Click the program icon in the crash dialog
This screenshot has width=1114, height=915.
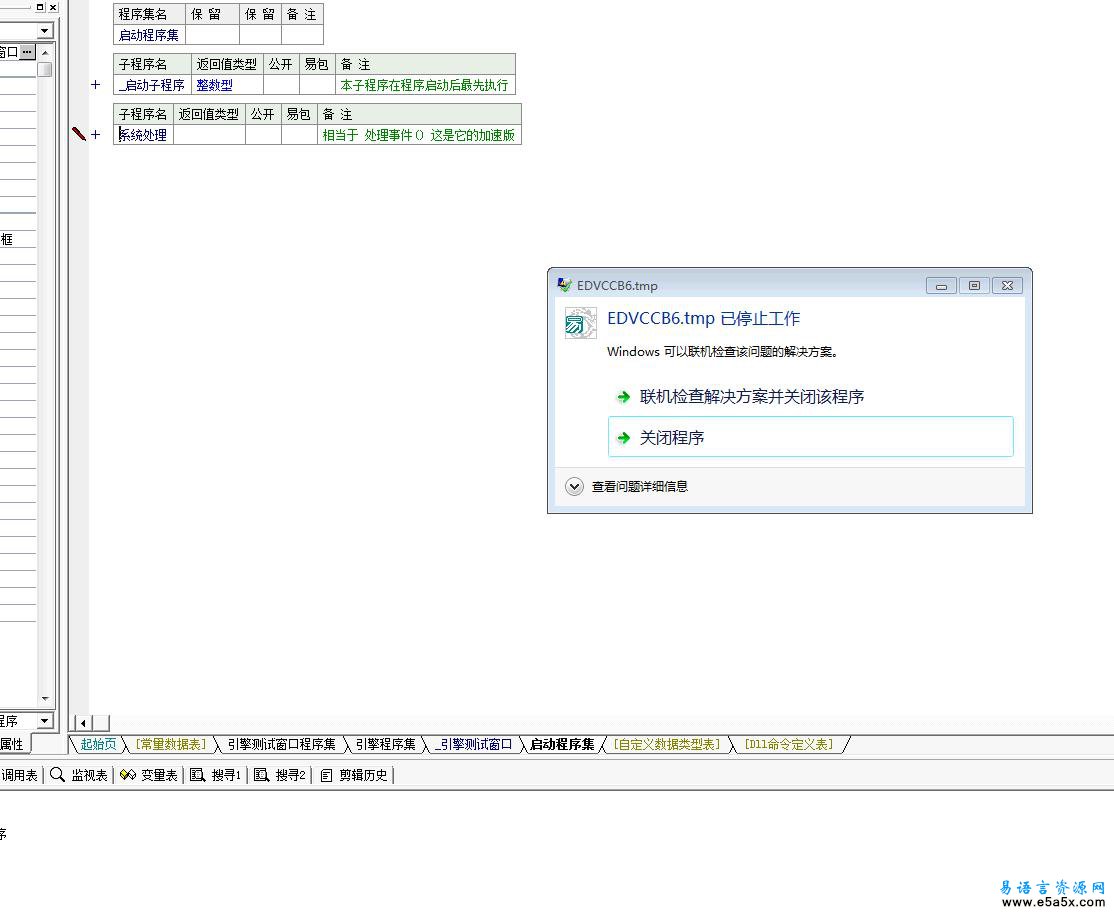click(x=580, y=323)
